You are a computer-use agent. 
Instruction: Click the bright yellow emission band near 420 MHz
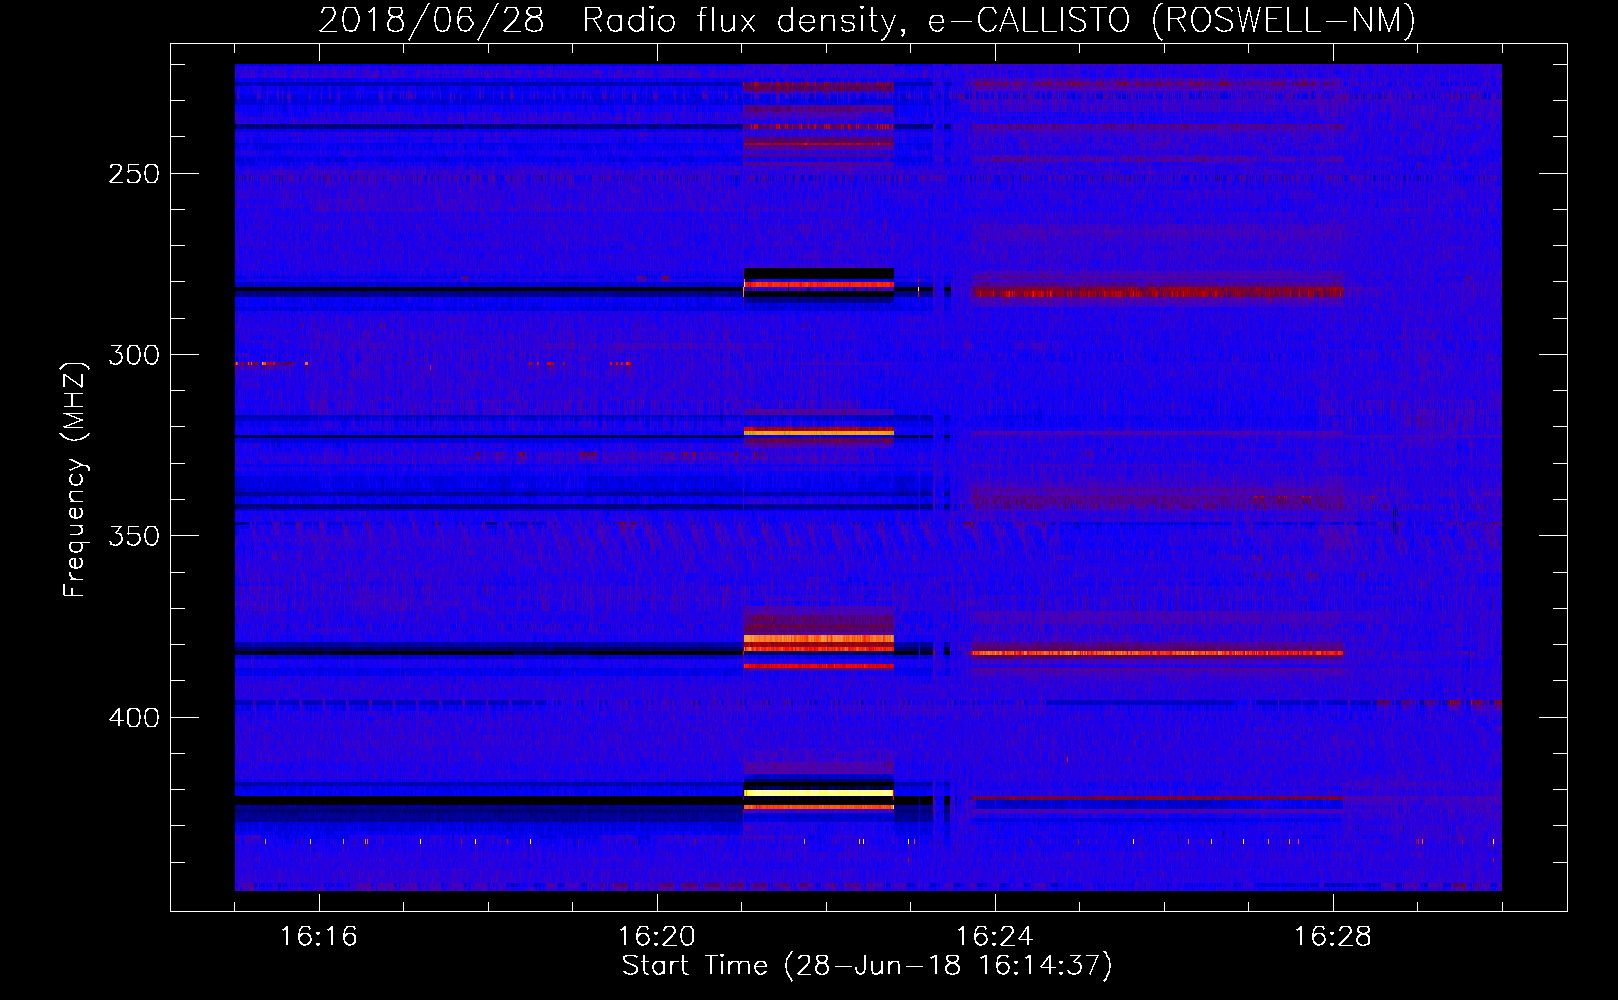click(x=818, y=793)
